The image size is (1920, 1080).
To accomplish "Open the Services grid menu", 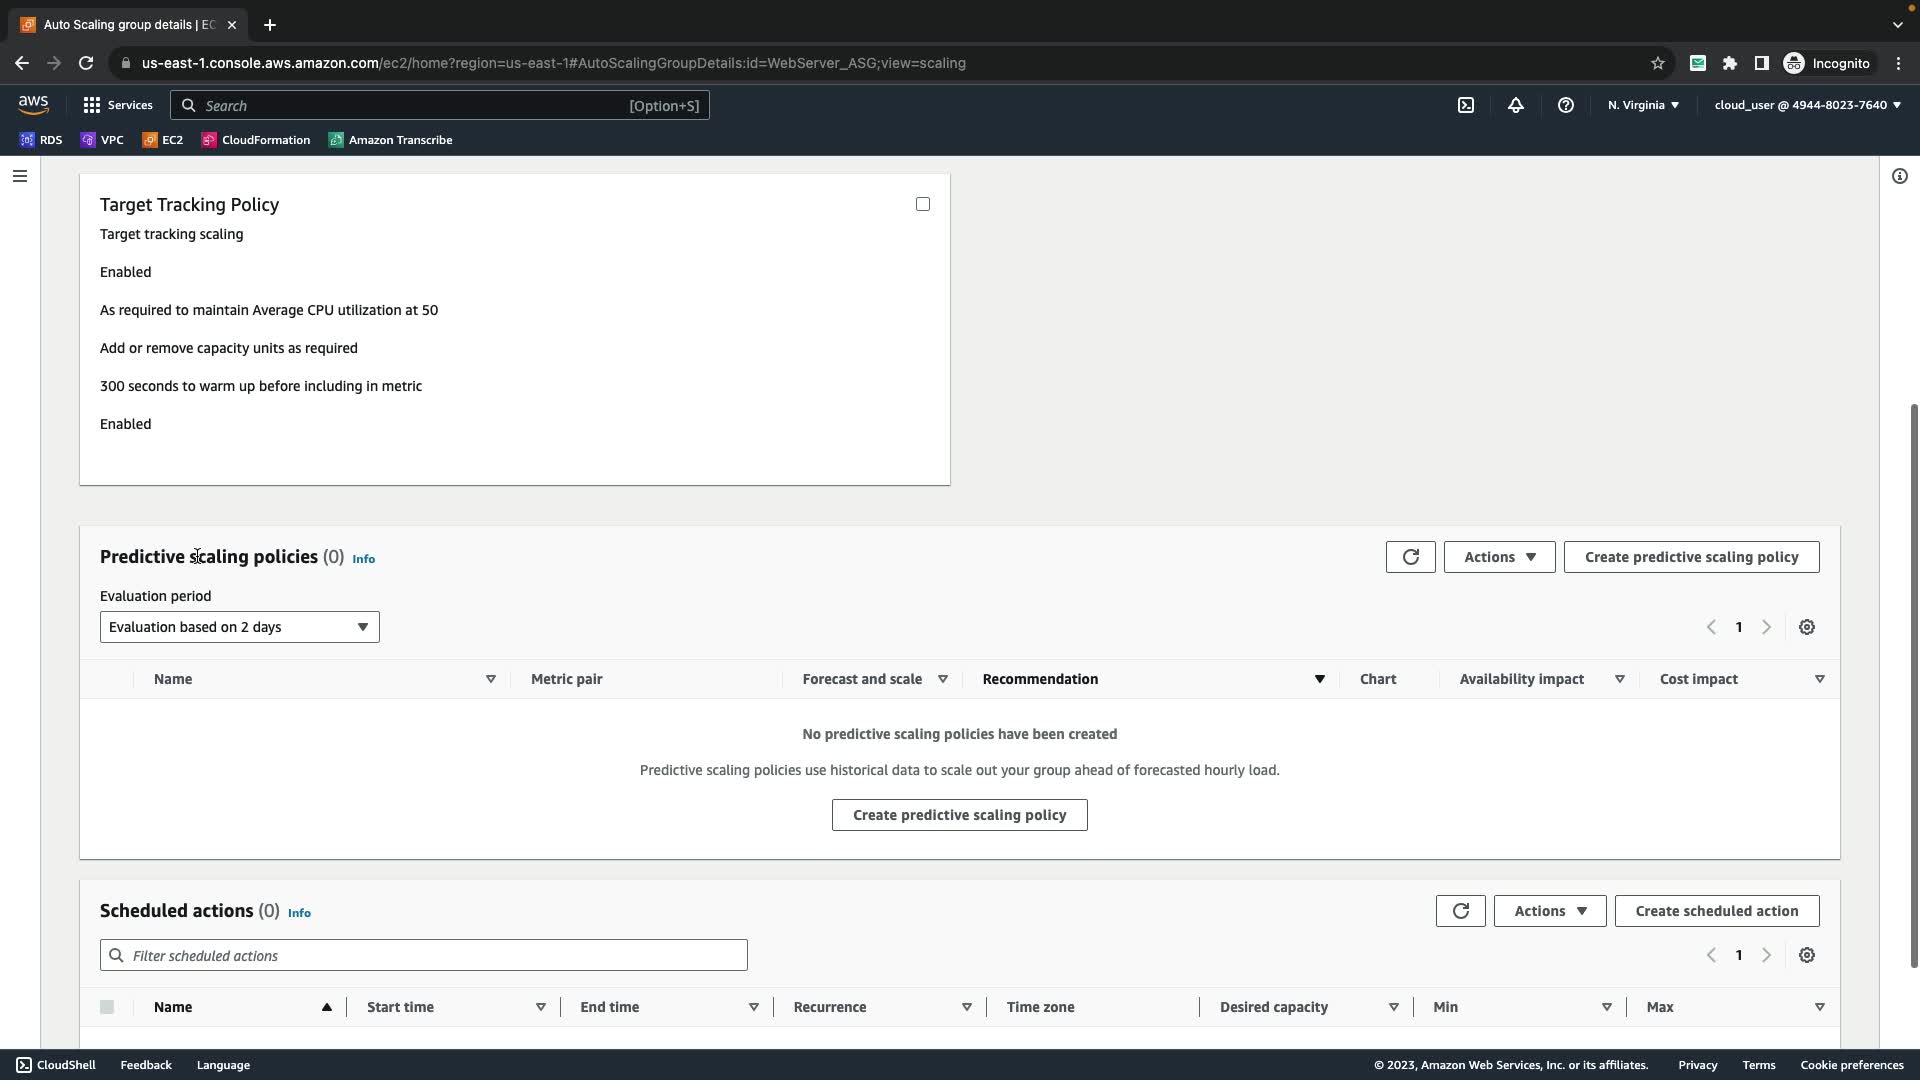I will pos(117,105).
